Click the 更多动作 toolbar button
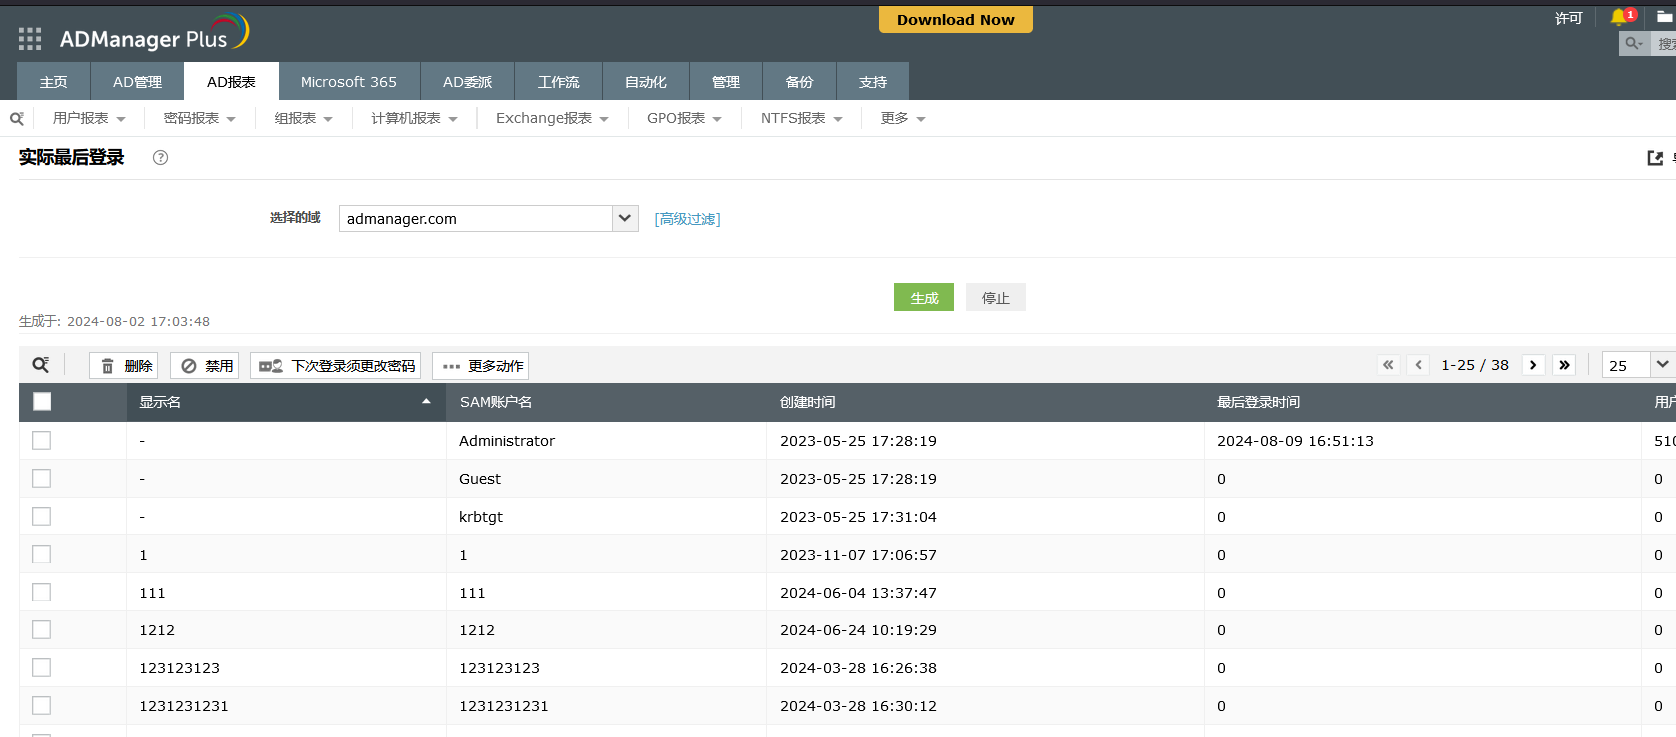The width and height of the screenshot is (1676, 737). click(x=481, y=366)
